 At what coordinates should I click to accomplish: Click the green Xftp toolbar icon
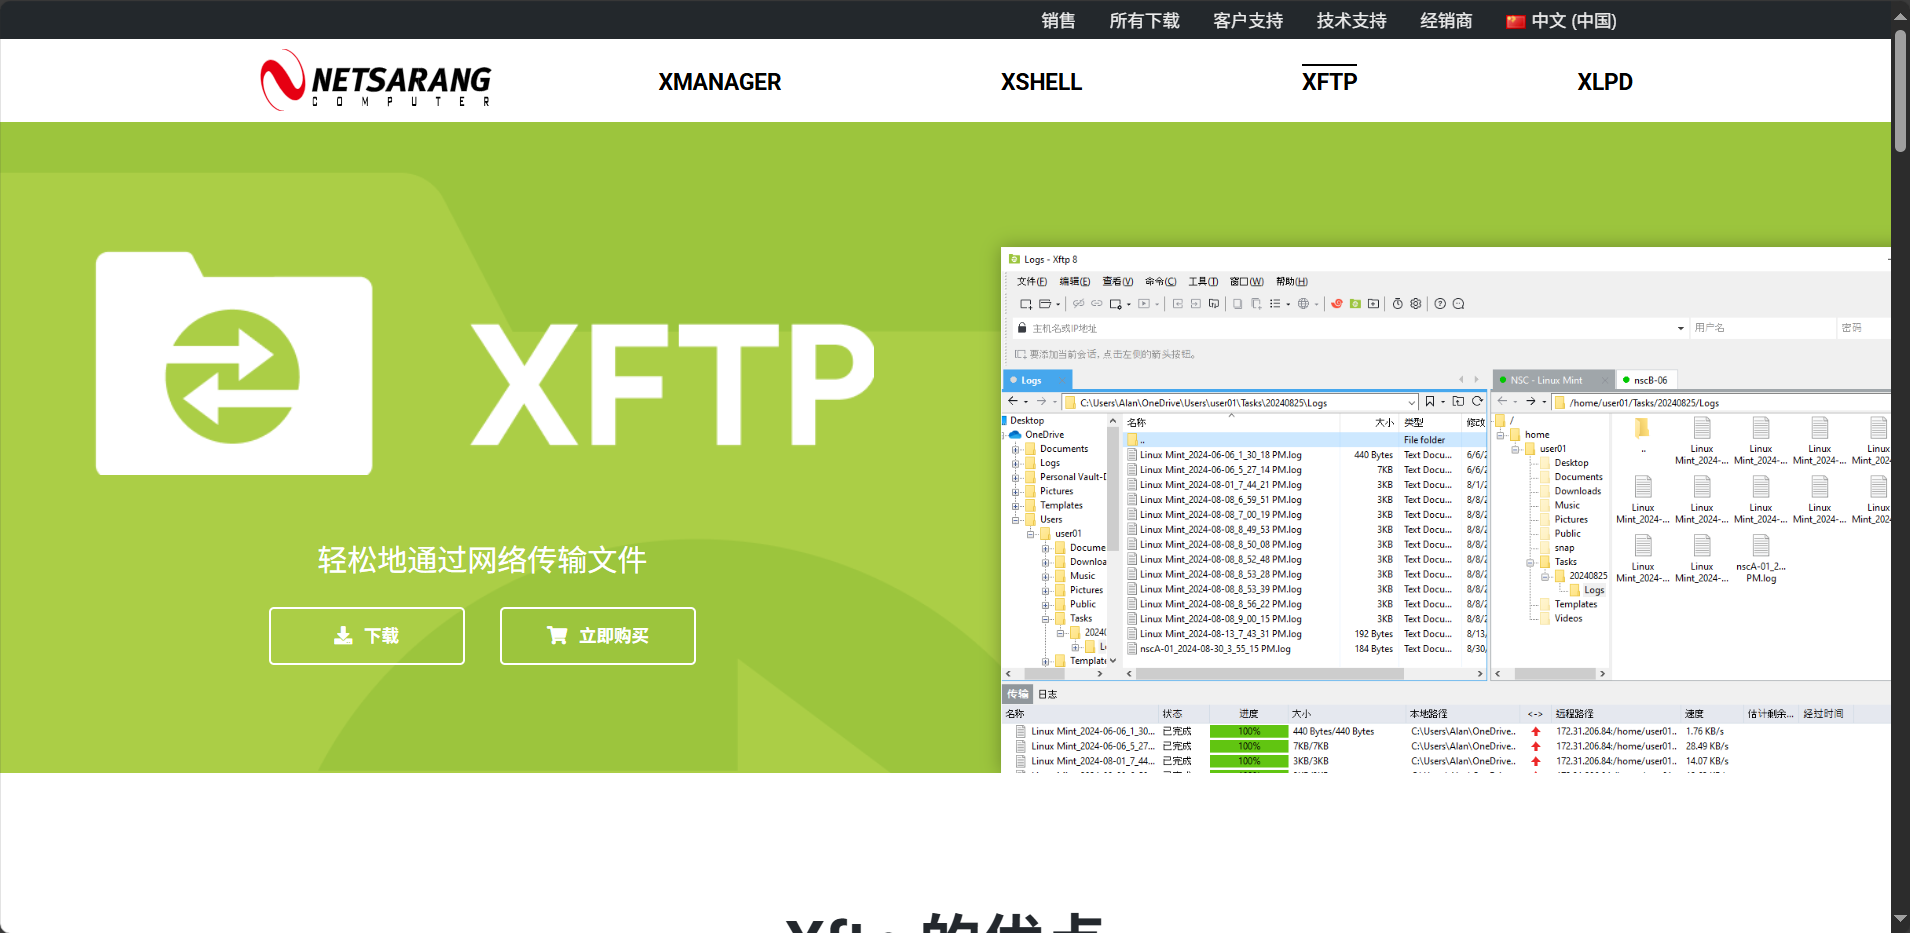click(x=1355, y=304)
